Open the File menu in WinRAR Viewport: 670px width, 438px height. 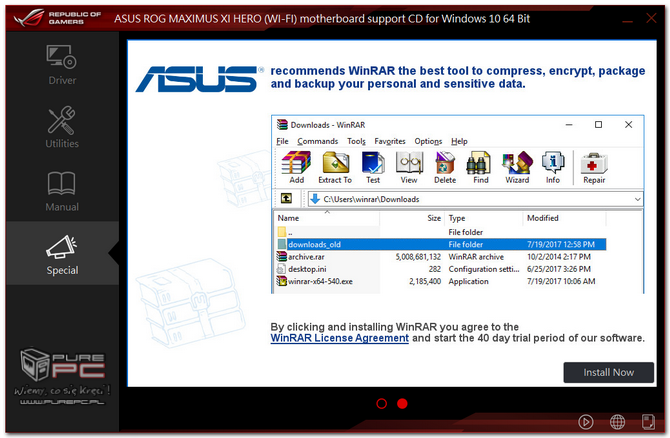[282, 141]
